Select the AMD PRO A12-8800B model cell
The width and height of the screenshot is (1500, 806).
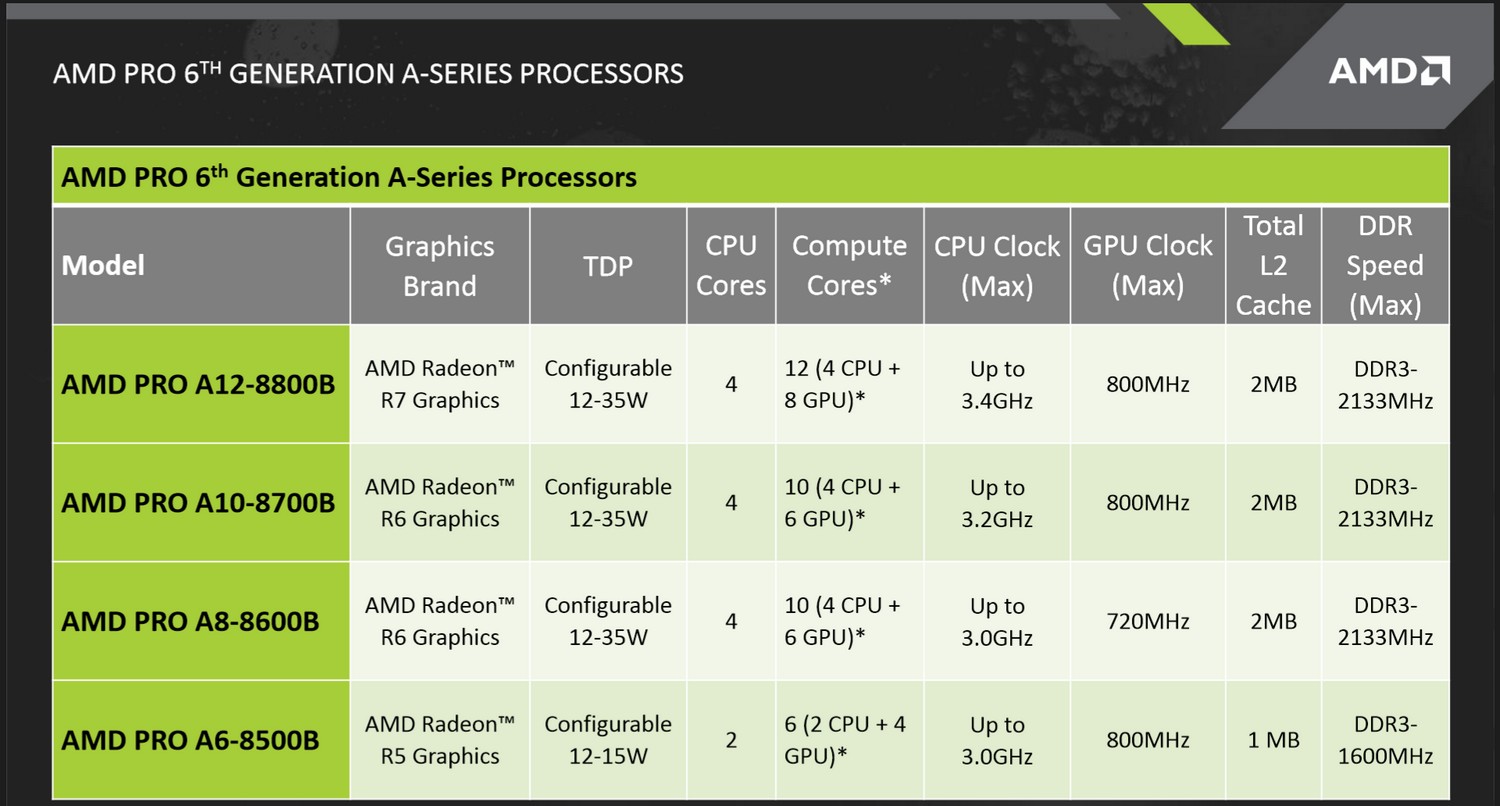[201, 384]
